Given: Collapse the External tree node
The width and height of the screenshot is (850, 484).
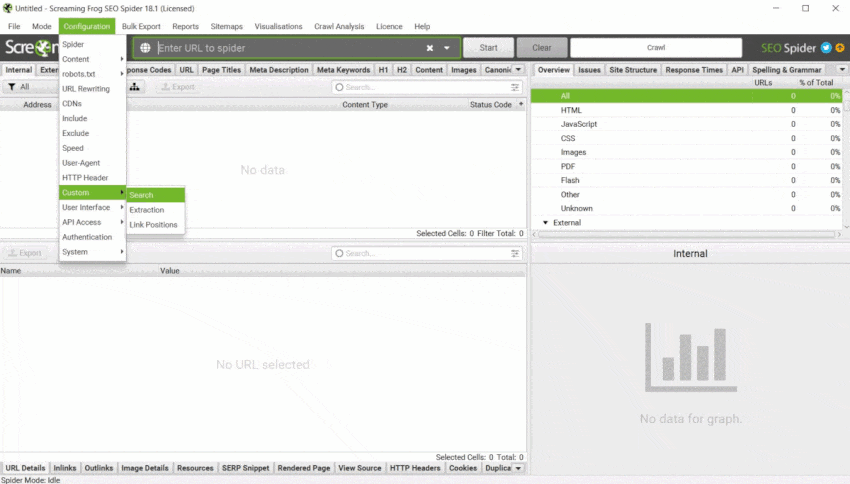Looking at the screenshot, I should pos(546,223).
